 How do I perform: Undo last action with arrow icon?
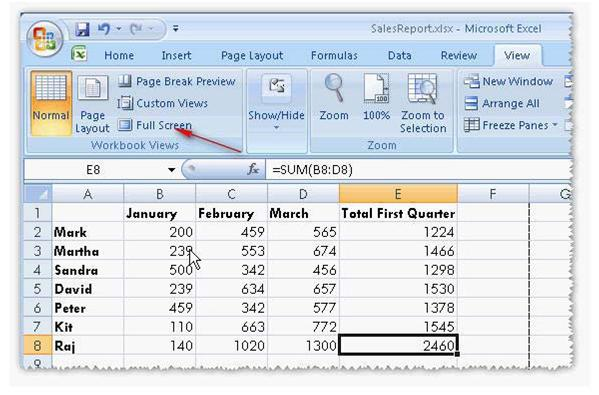104,29
